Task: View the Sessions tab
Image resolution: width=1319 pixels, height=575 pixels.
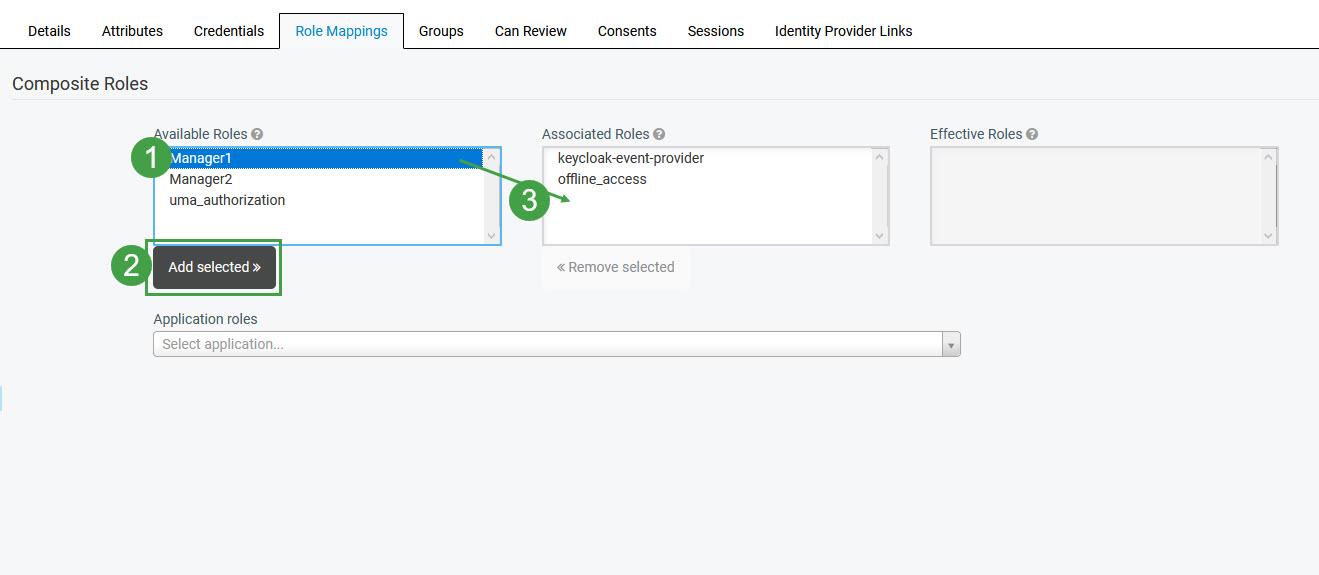Action: (715, 31)
